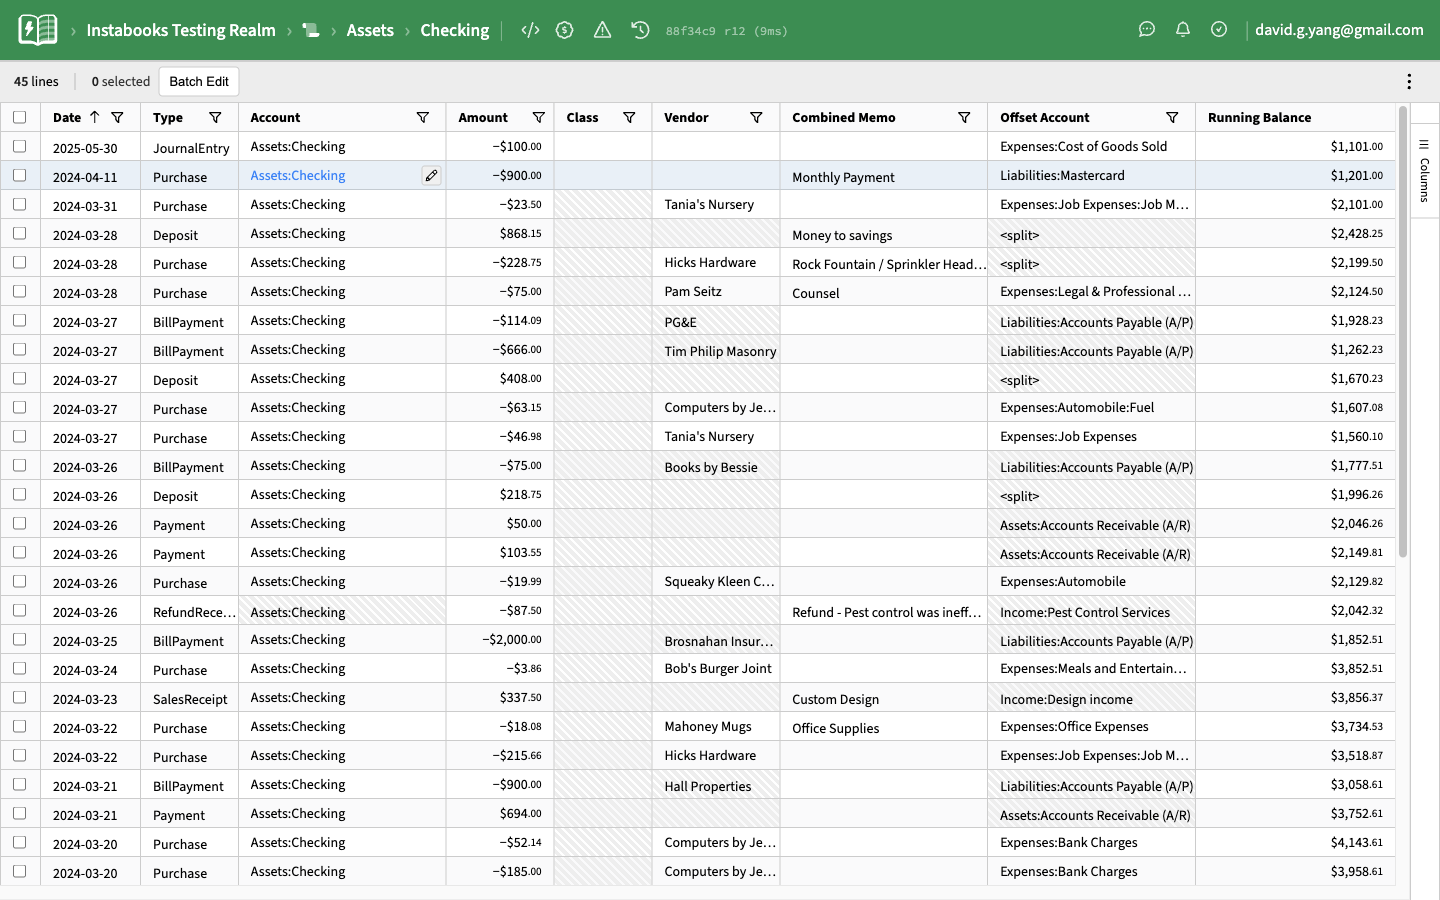Click the pencil edit icon in Account cell

tap(431, 175)
